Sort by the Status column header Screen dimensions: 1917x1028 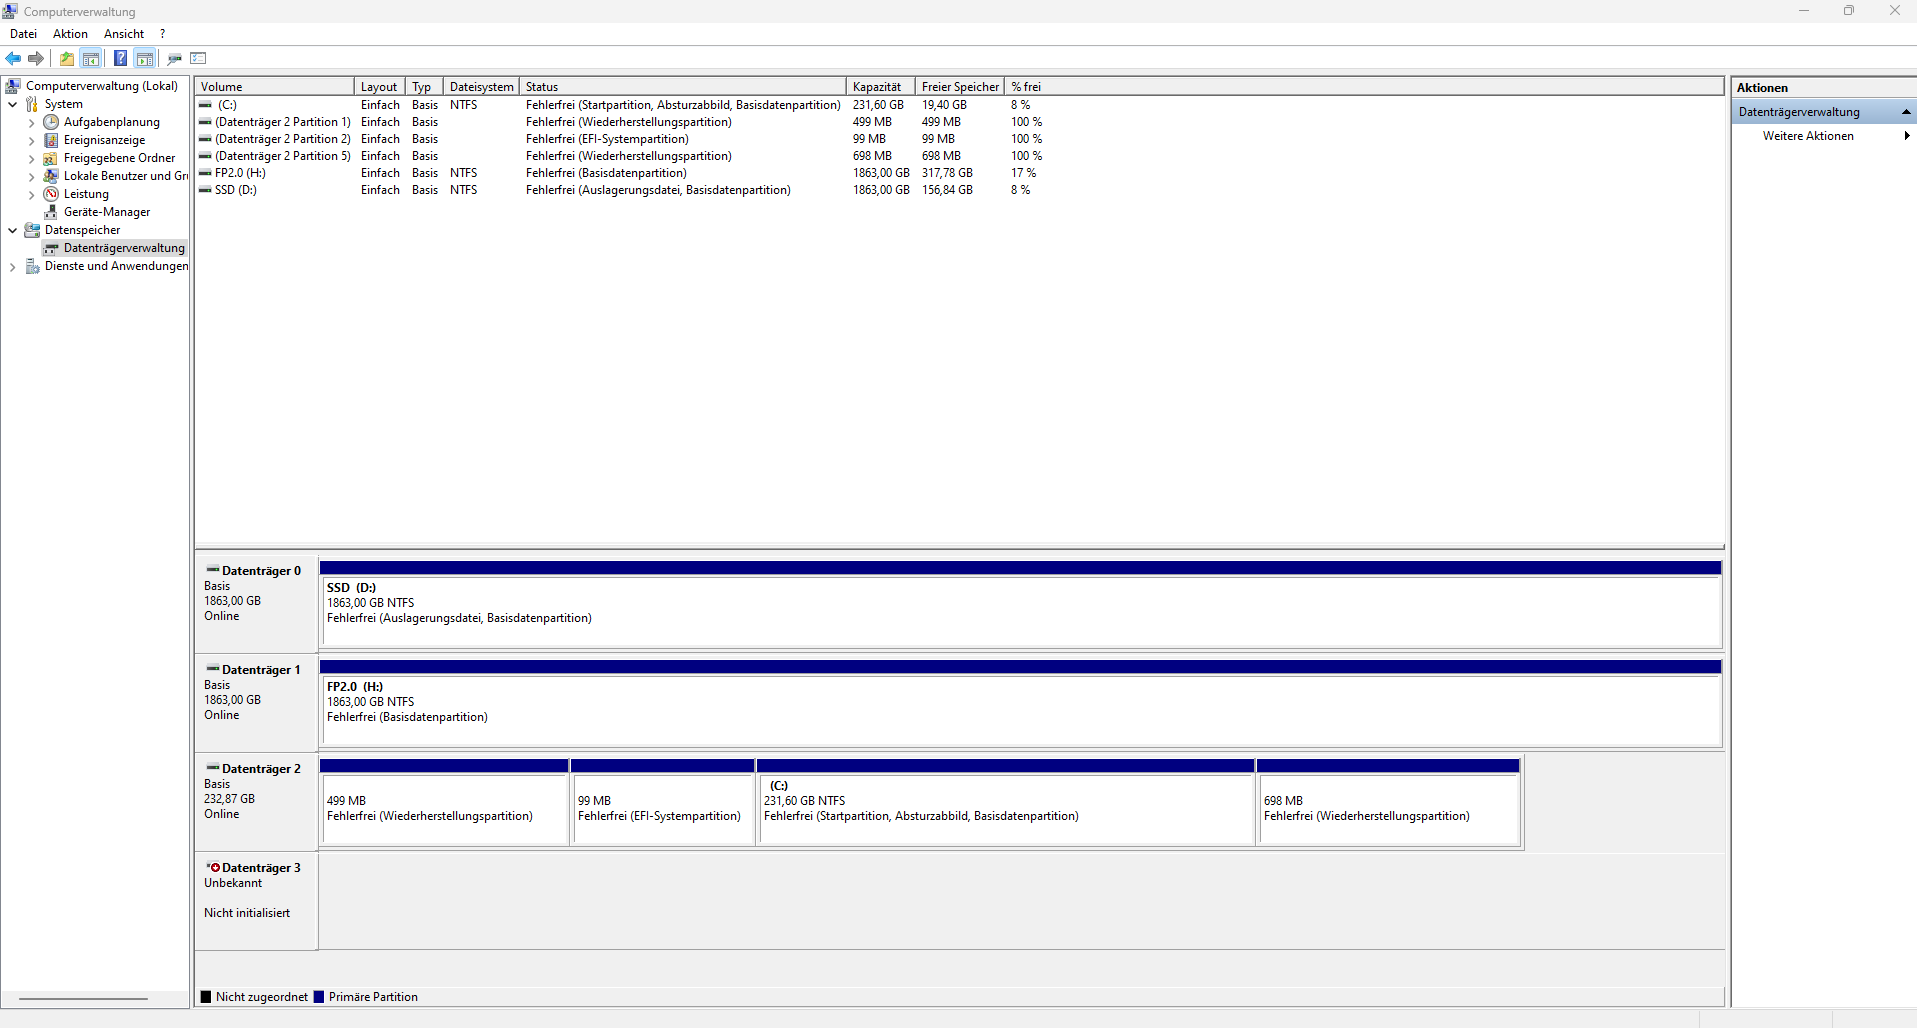click(x=683, y=87)
